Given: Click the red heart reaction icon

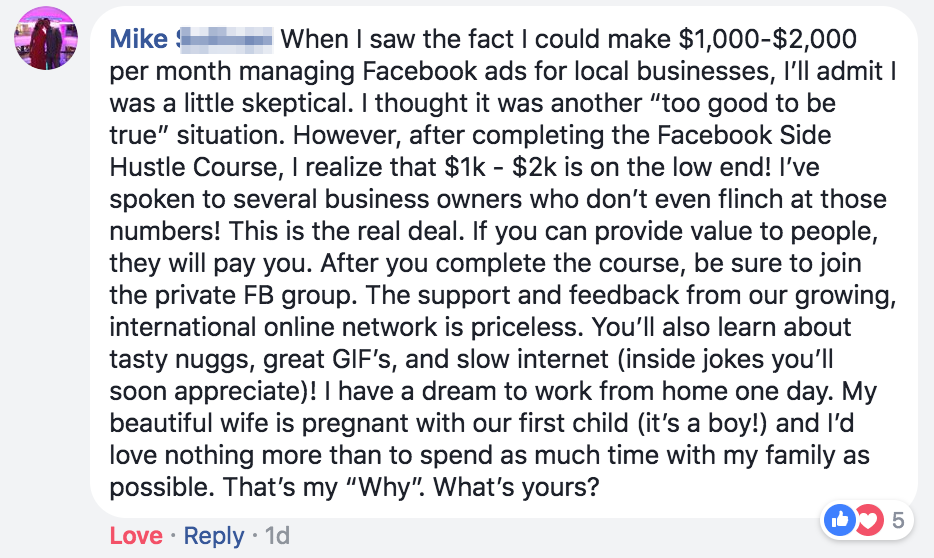Looking at the screenshot, I should 868,520.
